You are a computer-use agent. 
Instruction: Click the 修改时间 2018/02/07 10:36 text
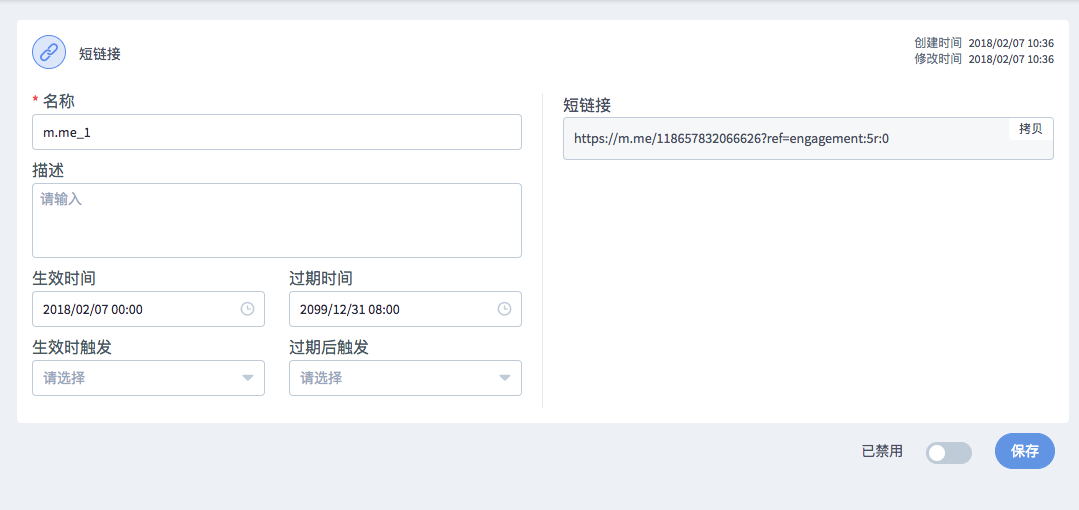point(984,59)
